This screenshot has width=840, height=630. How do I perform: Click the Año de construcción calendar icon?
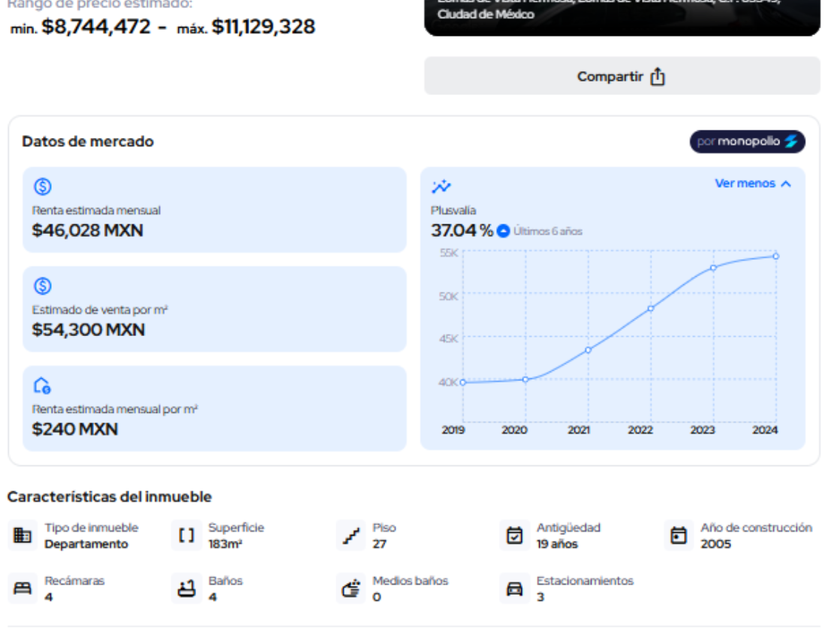678,536
